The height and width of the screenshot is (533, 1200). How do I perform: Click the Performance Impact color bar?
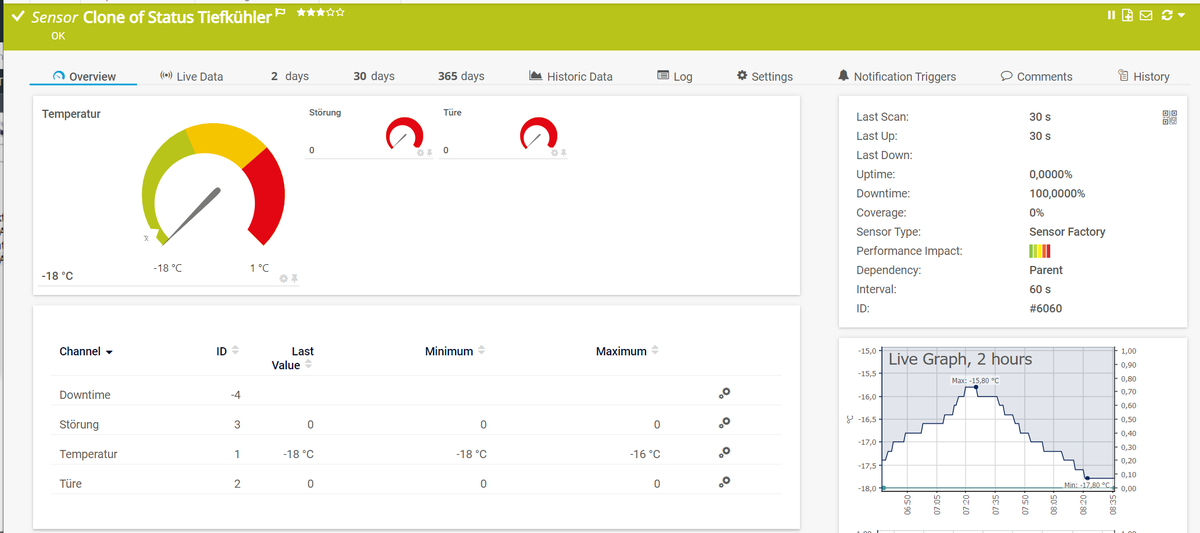point(1040,251)
